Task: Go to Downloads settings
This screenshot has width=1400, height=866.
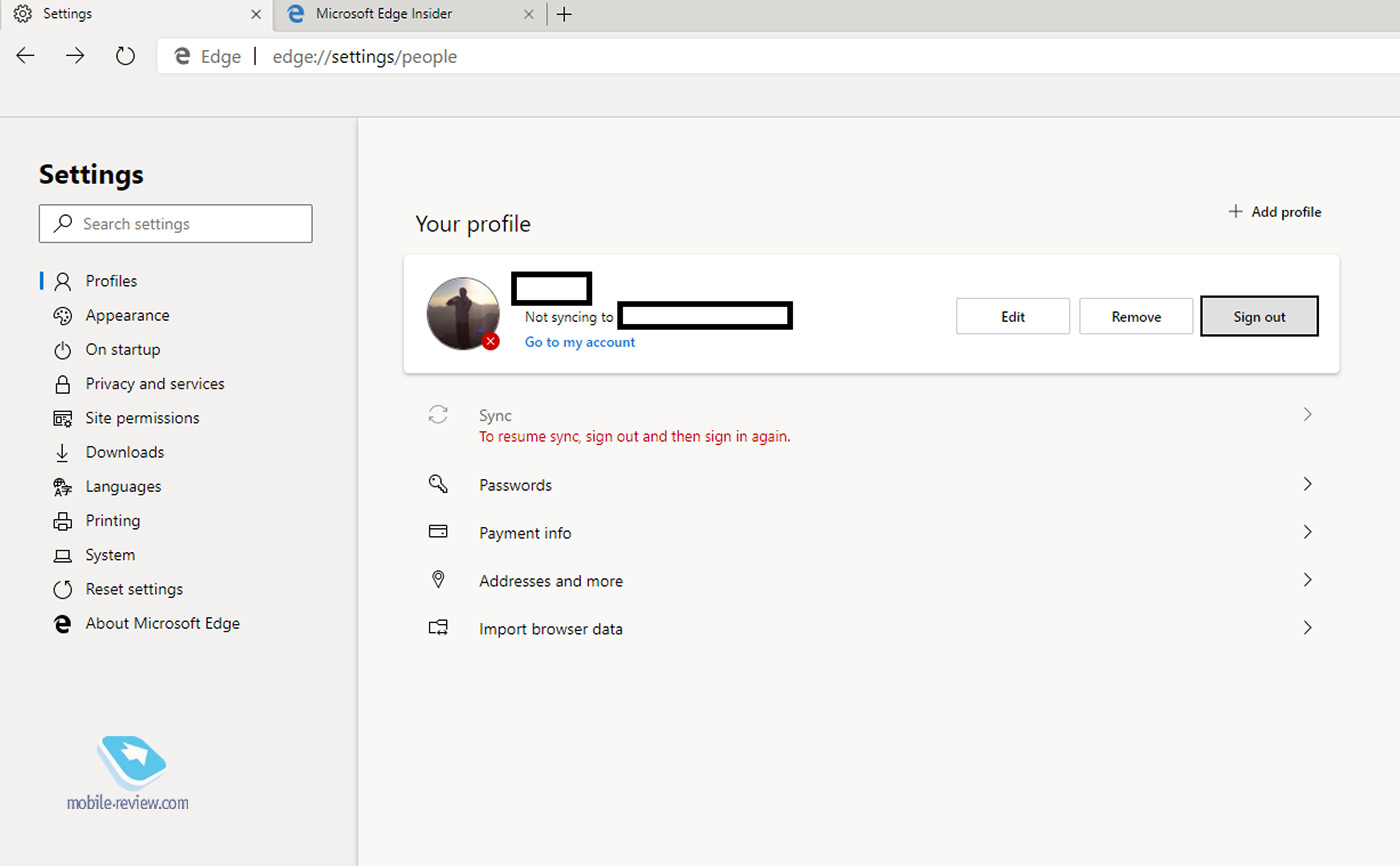Action: coord(125,452)
